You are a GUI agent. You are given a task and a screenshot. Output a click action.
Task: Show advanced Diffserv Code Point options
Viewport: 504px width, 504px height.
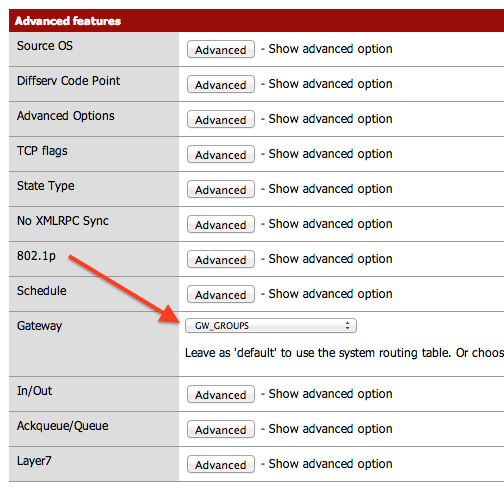(221, 84)
